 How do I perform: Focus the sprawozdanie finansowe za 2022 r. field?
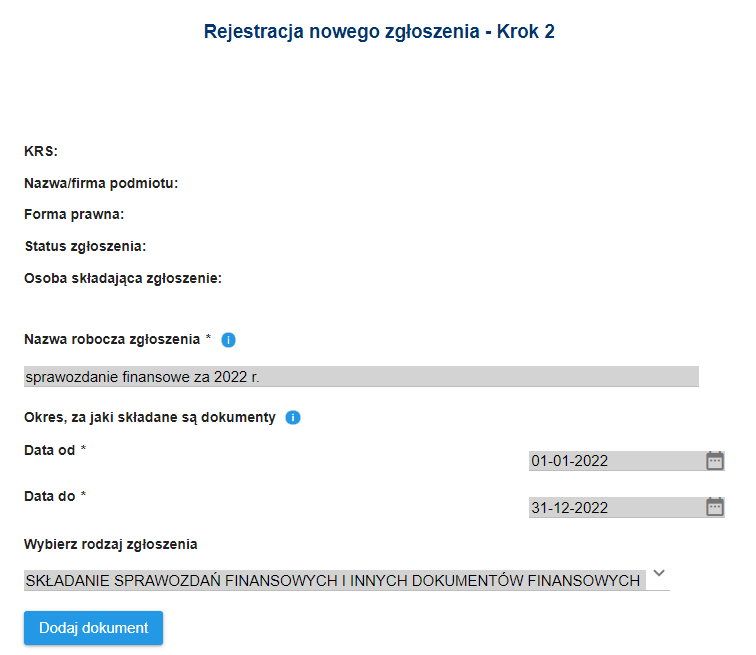tap(360, 377)
